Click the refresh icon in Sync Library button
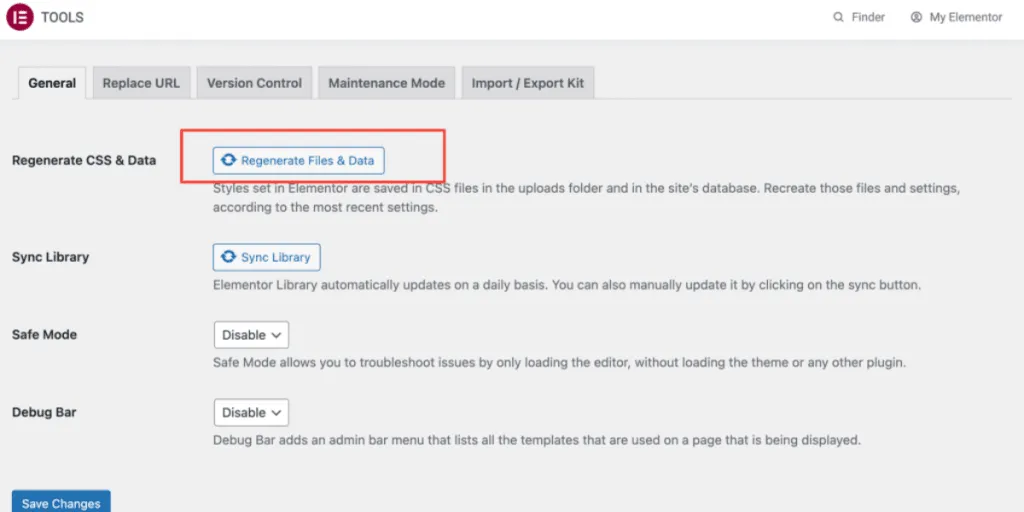Viewport: 1024px width, 512px height. (229, 257)
